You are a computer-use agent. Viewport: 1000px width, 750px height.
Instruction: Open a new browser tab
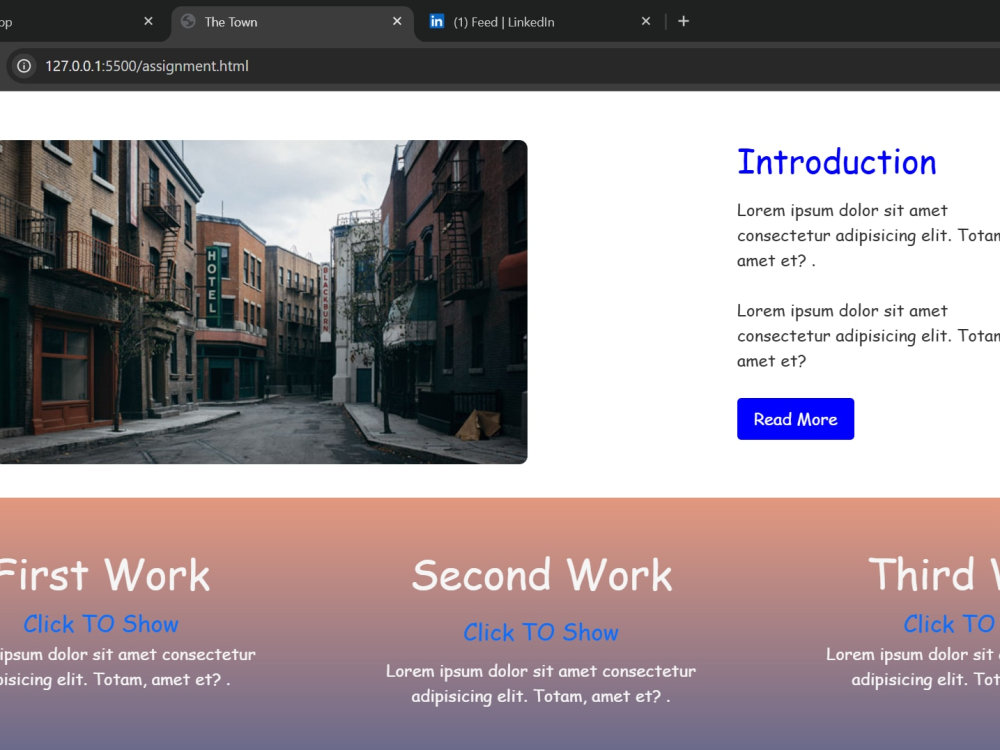tap(683, 22)
